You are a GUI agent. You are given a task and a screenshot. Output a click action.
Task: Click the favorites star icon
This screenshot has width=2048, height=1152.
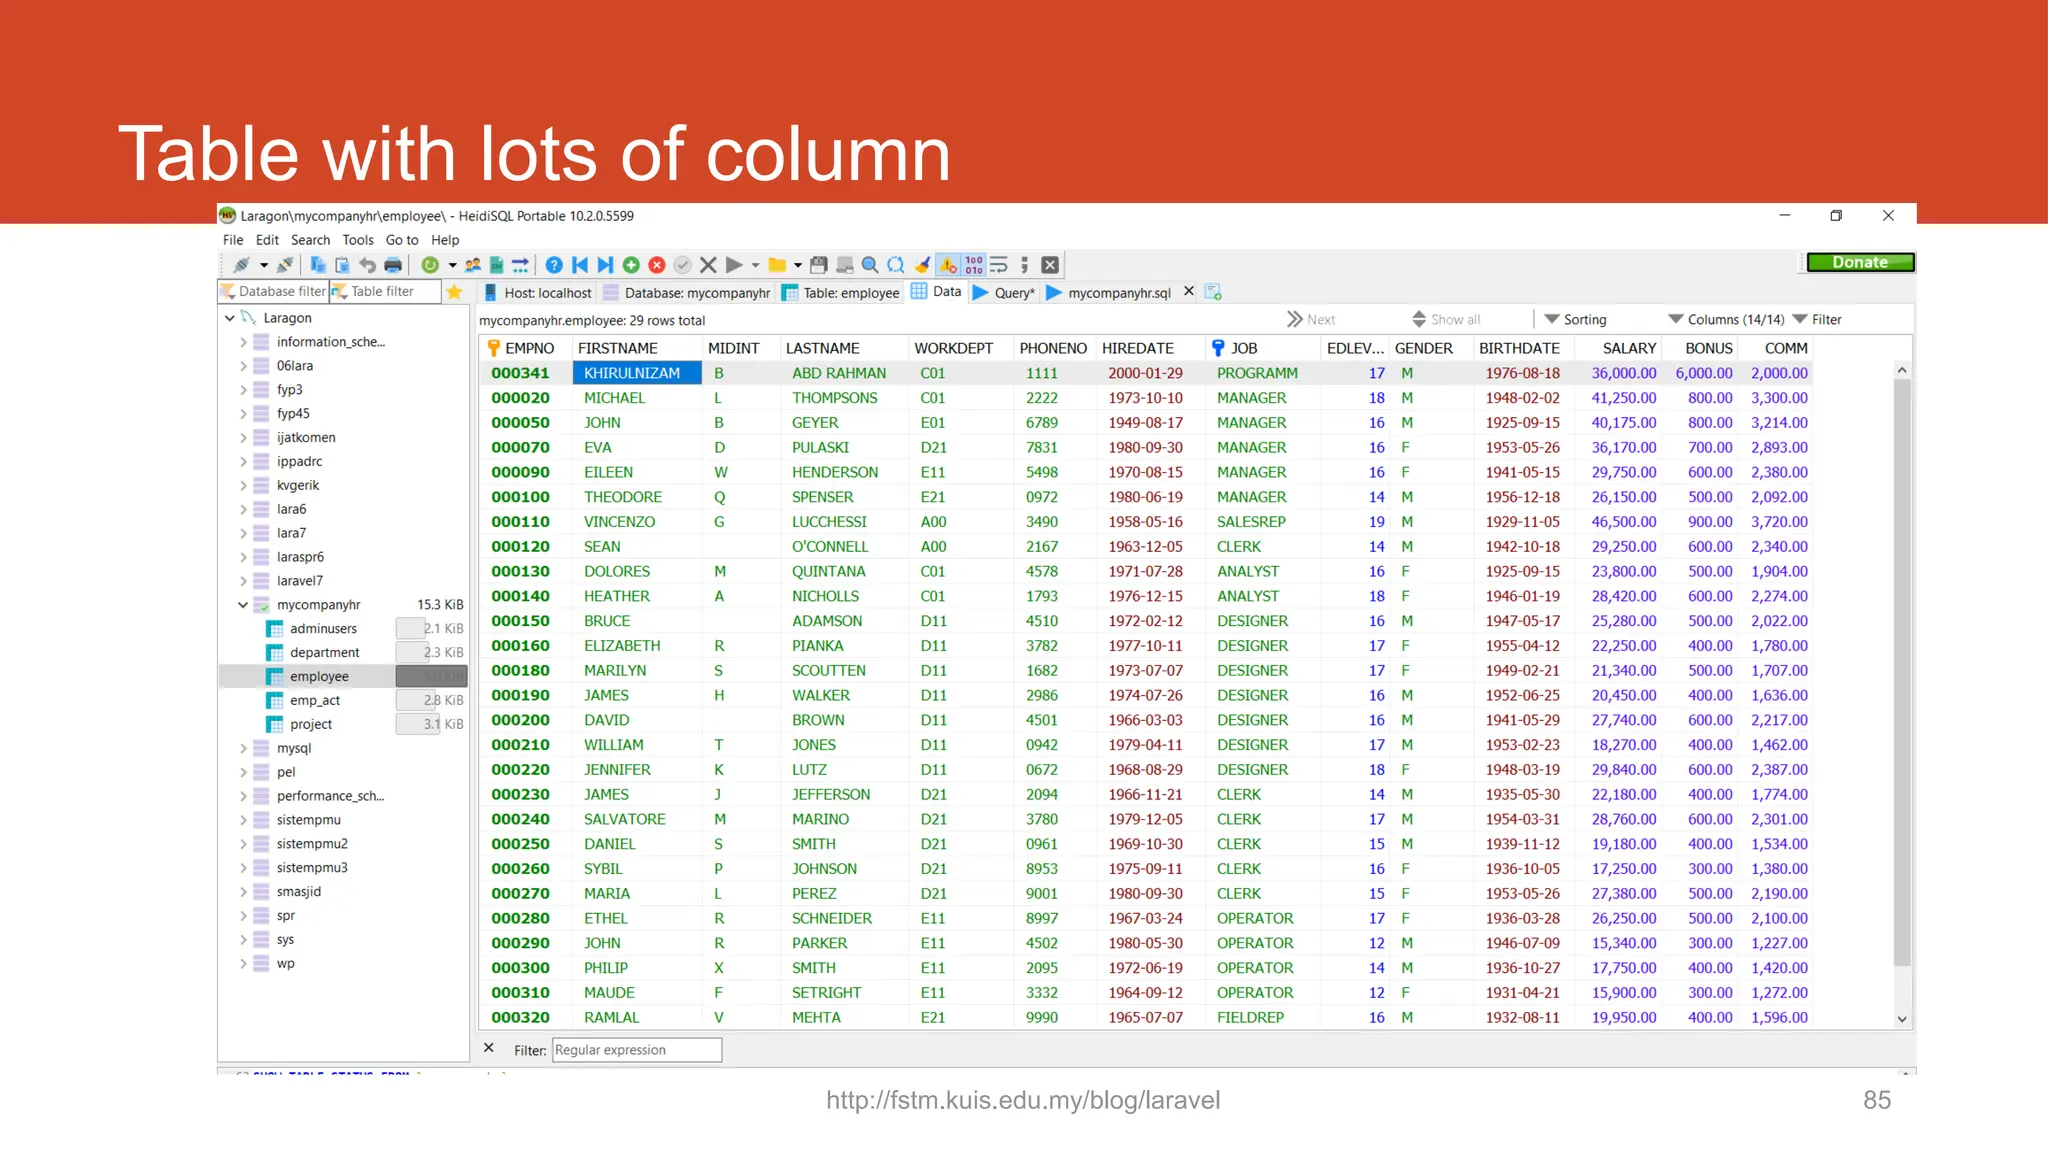[454, 292]
